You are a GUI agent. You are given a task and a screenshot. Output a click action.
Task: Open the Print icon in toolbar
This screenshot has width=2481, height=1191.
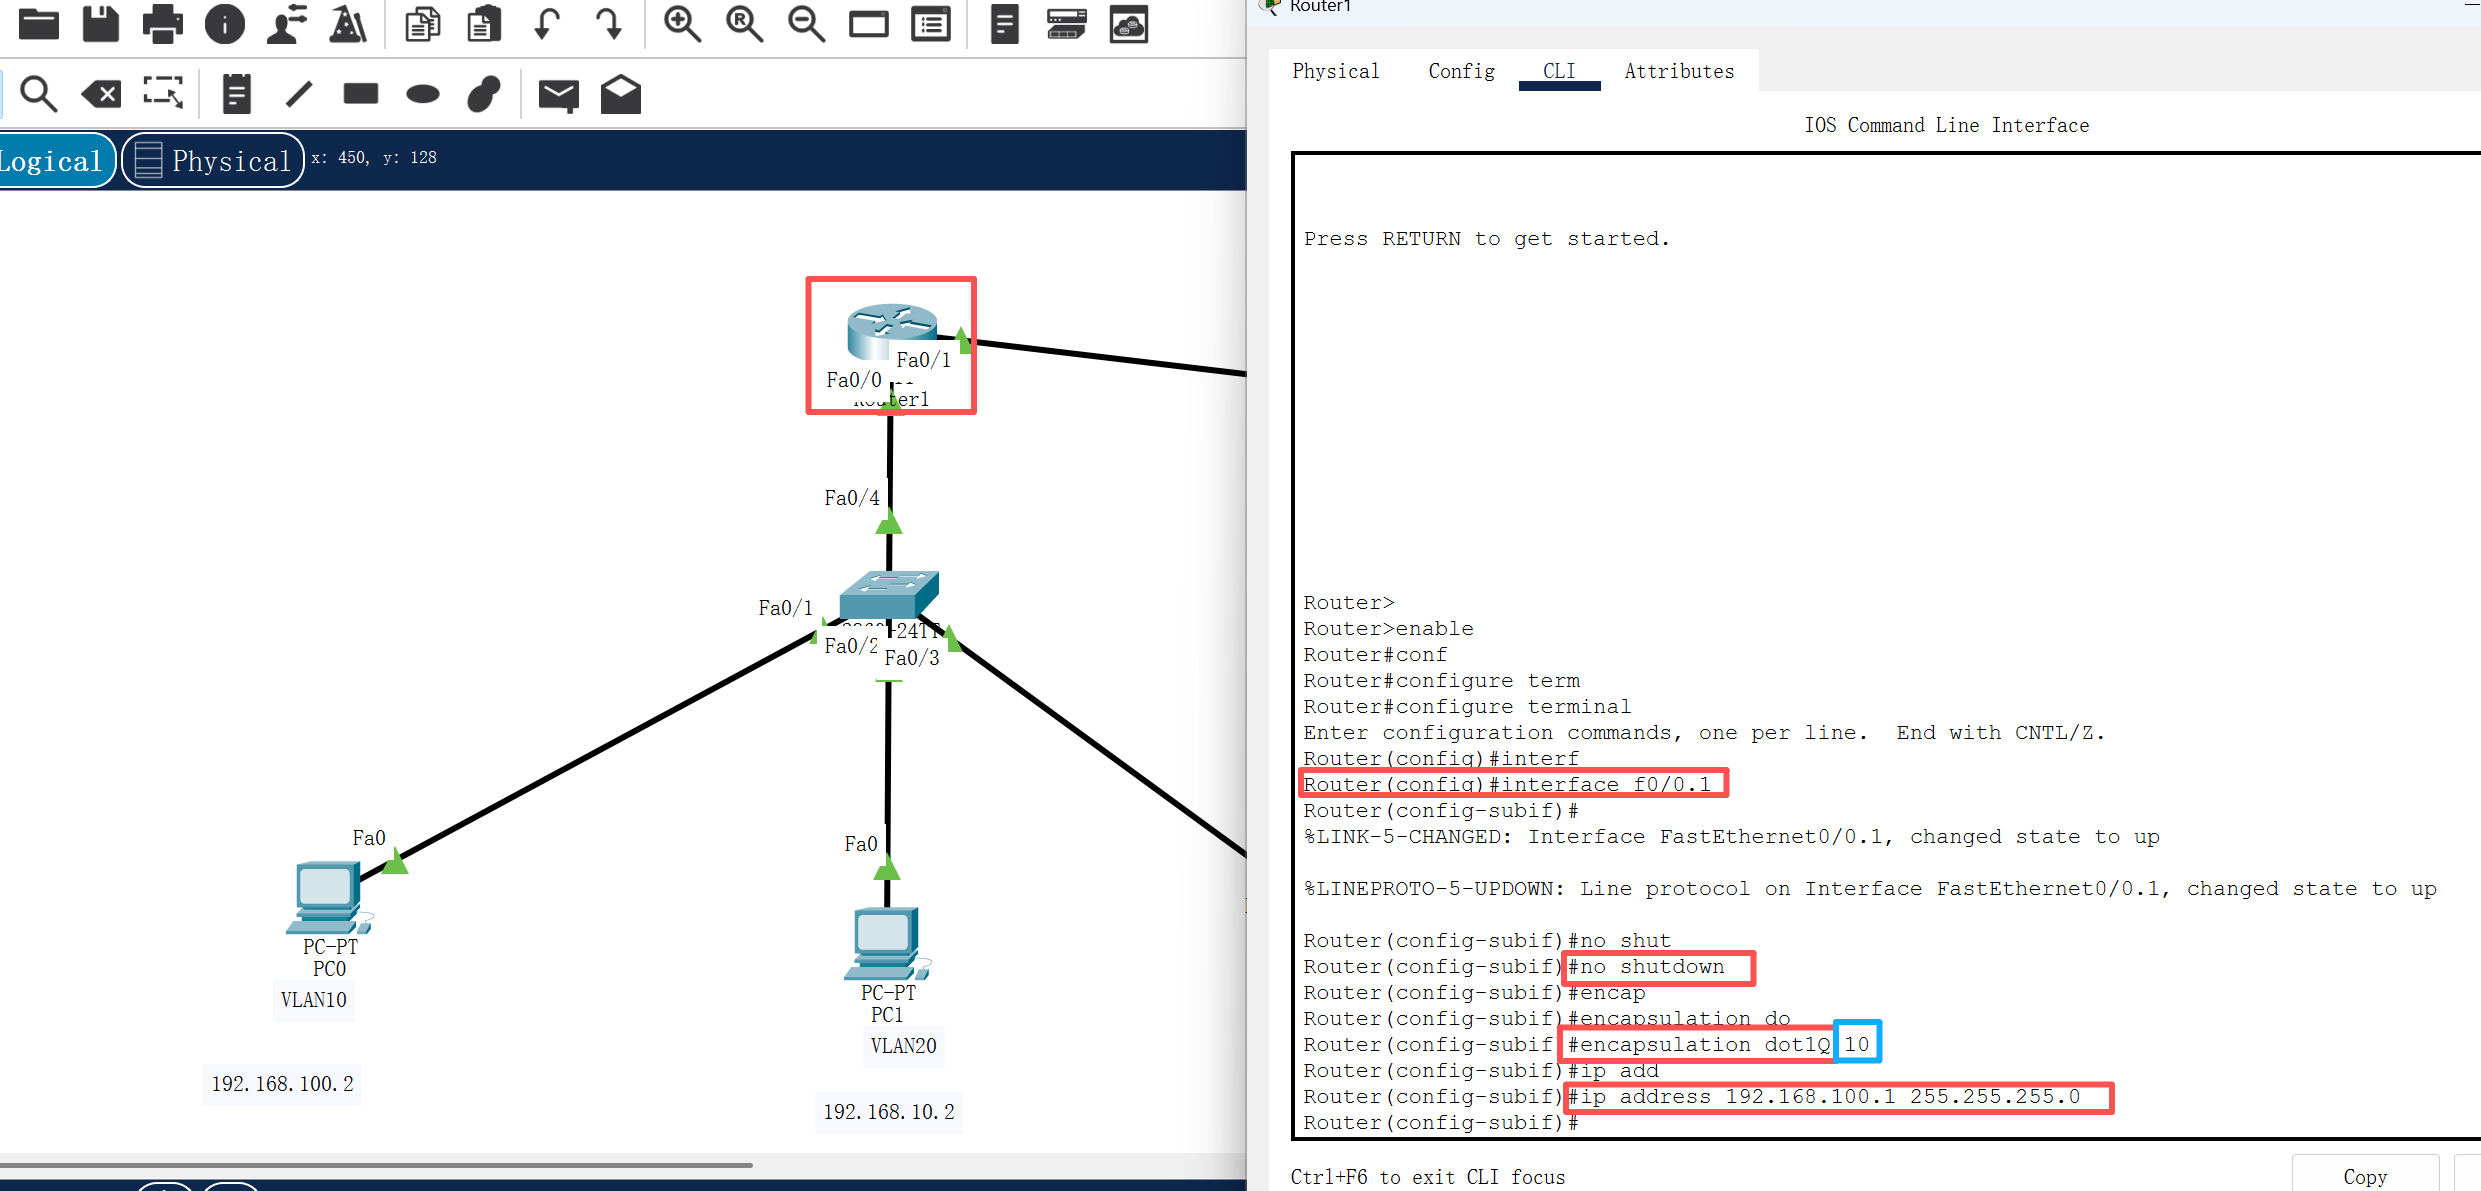[x=162, y=22]
